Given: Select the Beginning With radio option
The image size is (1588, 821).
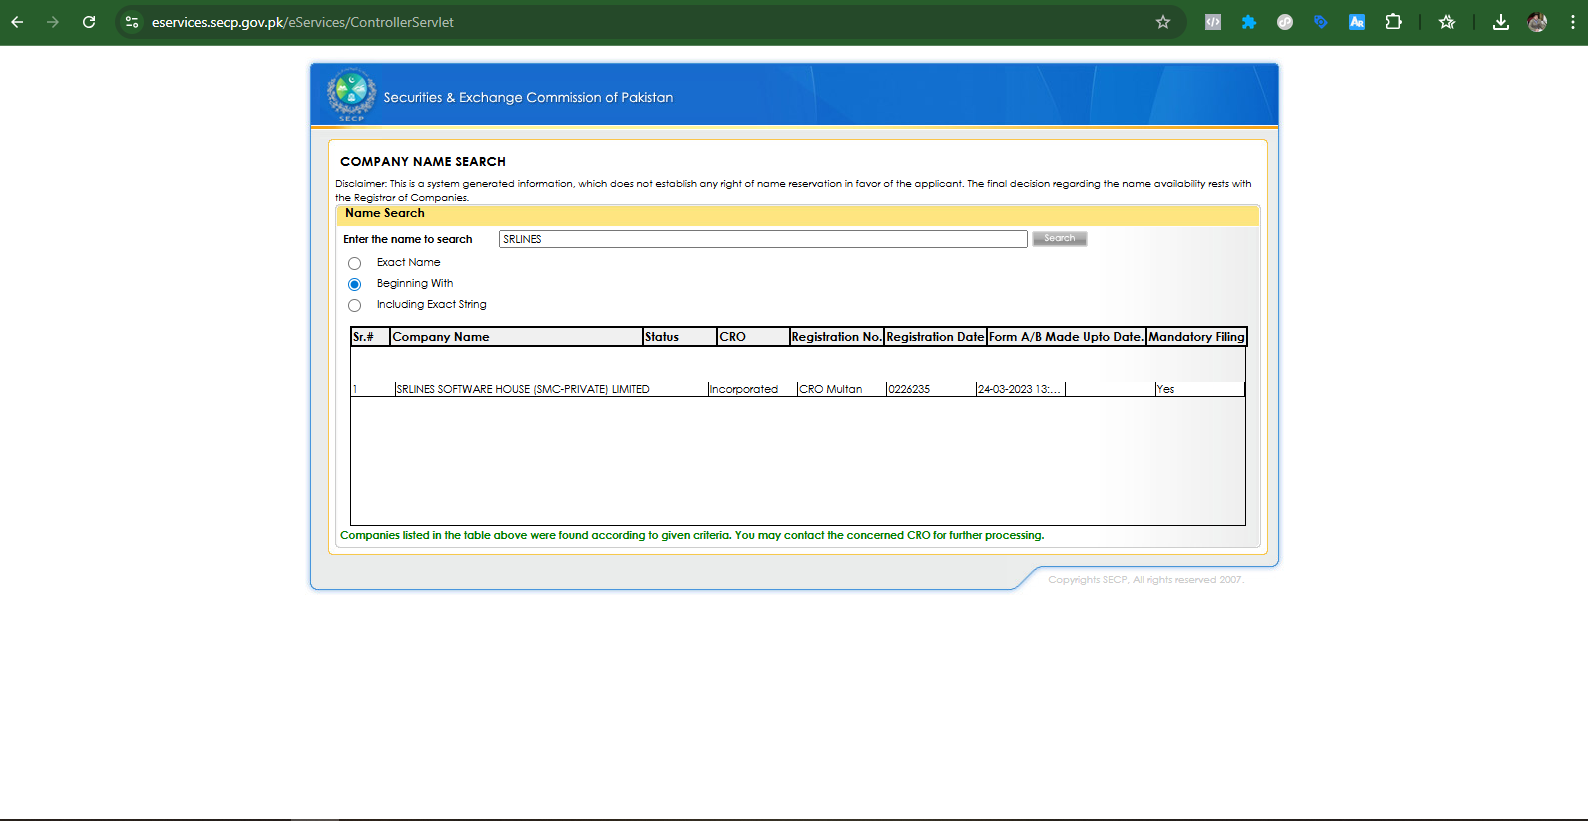Looking at the screenshot, I should click(x=354, y=285).
